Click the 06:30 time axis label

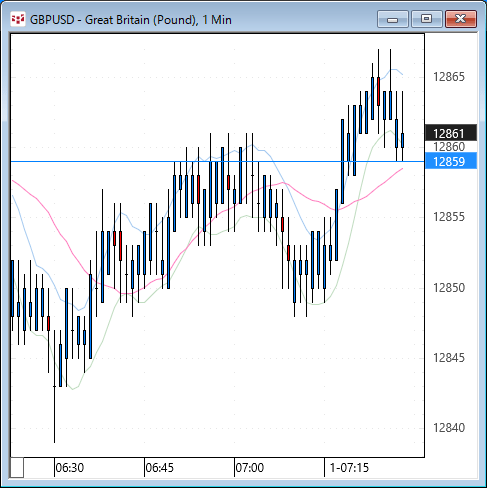[x=70, y=468]
